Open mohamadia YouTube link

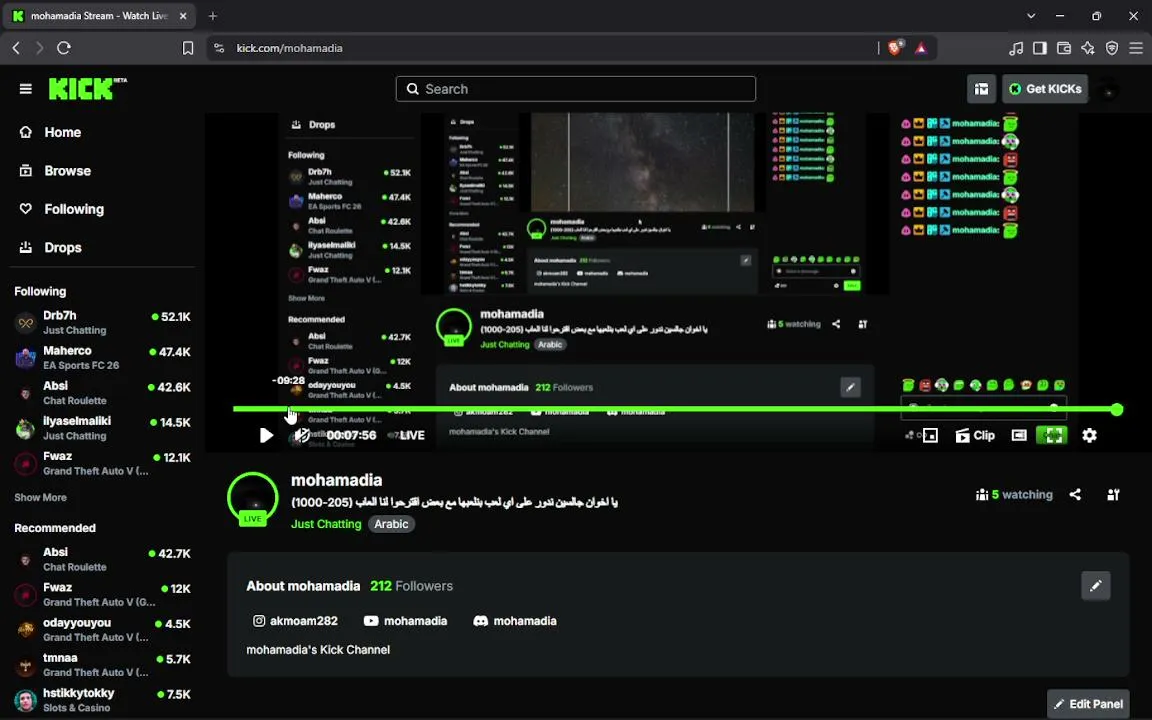pyautogui.click(x=406, y=621)
